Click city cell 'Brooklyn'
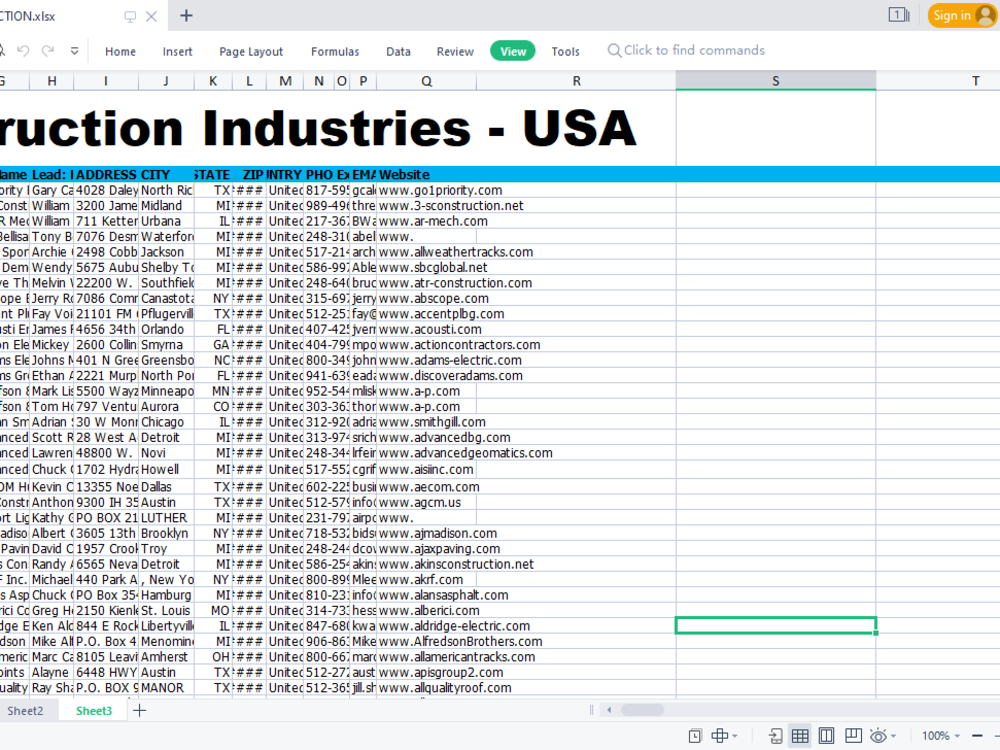The height and width of the screenshot is (750, 1000). coord(166,533)
